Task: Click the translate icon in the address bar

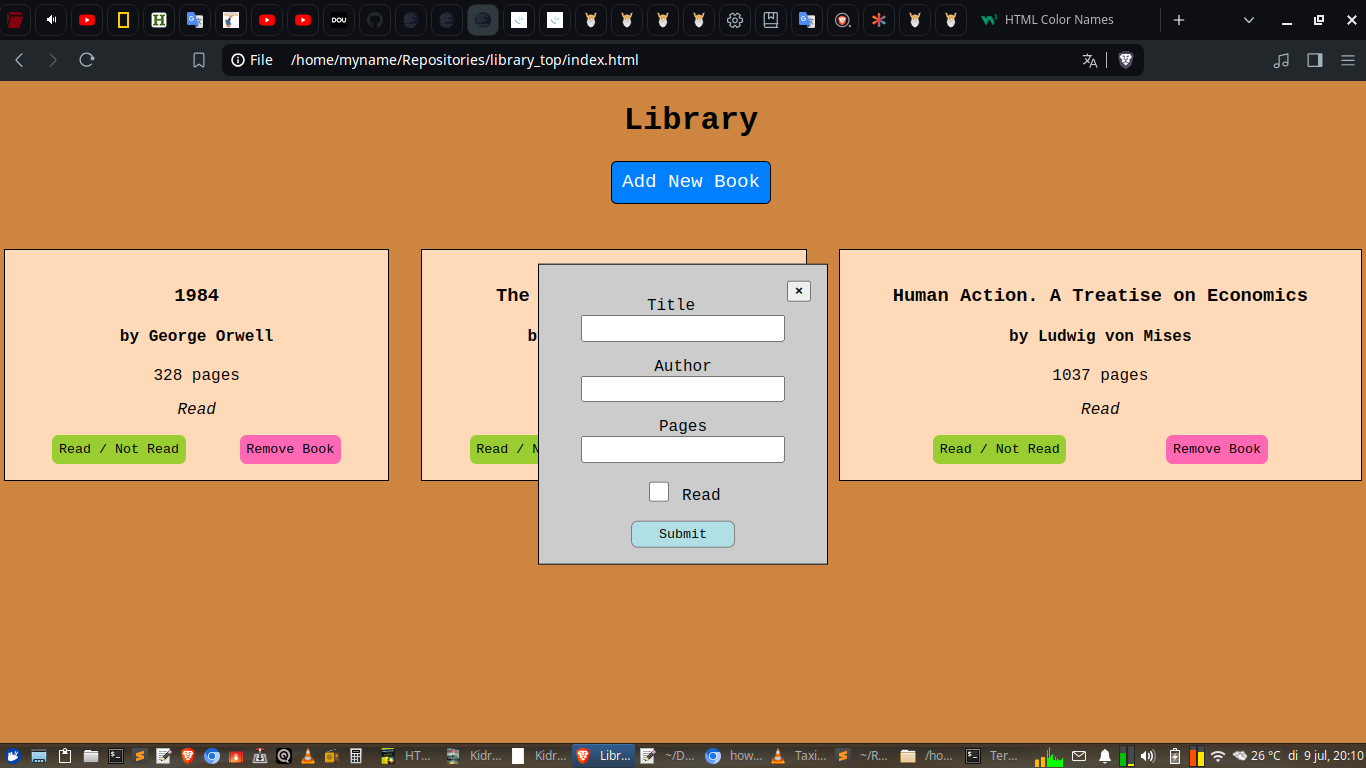Action: point(1089,60)
